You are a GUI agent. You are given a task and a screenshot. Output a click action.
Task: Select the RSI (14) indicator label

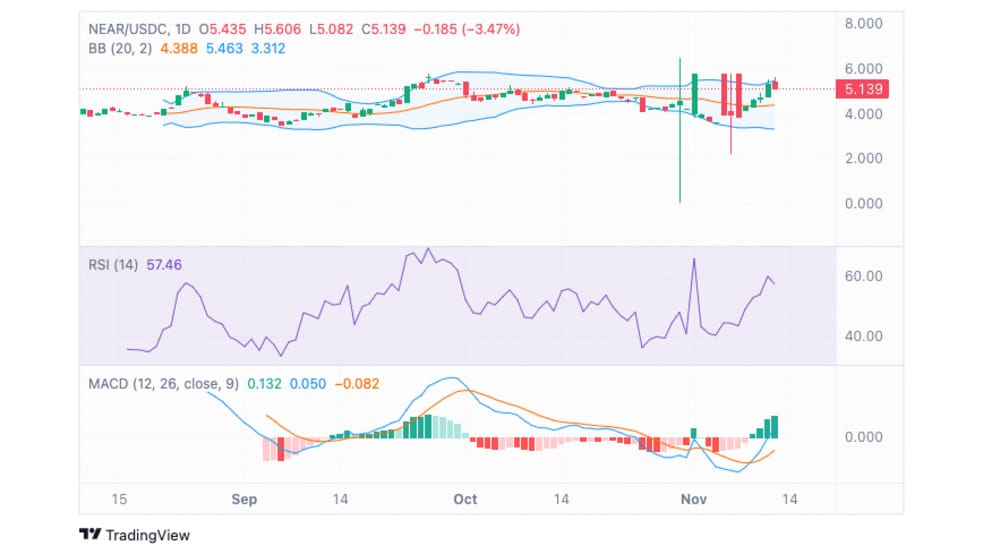tap(113, 265)
